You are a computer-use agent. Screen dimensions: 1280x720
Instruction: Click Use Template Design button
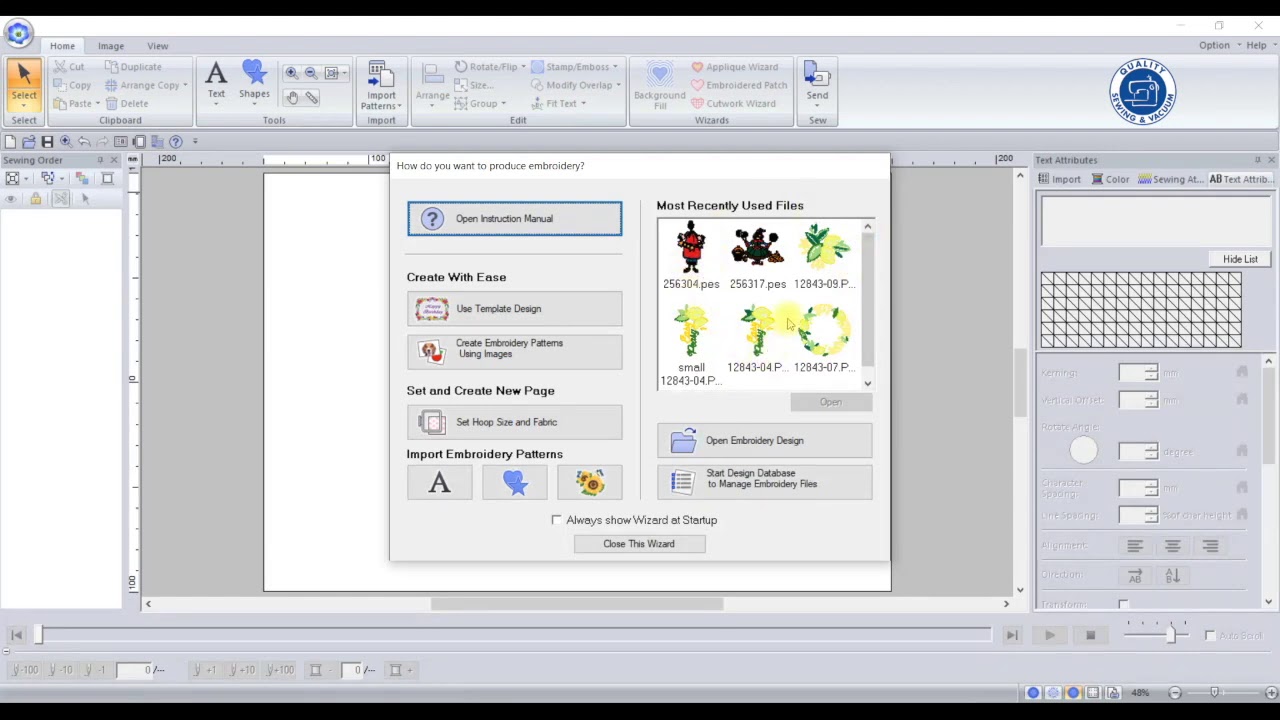[514, 309]
